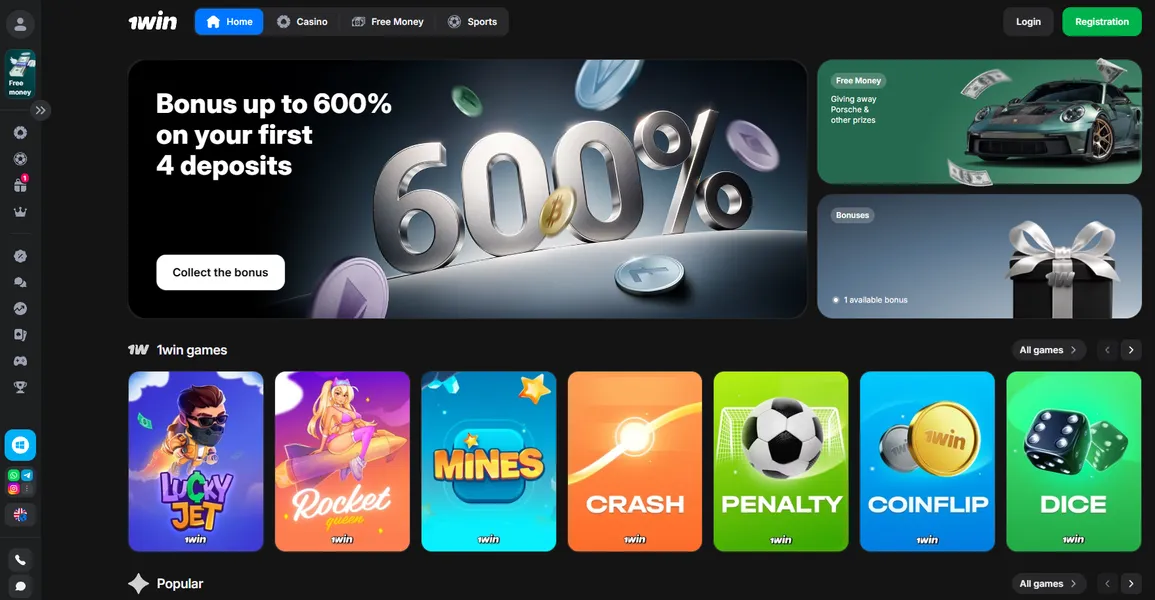Open the Windows app download icon
Viewport: 1155px width, 600px height.
click(20, 445)
